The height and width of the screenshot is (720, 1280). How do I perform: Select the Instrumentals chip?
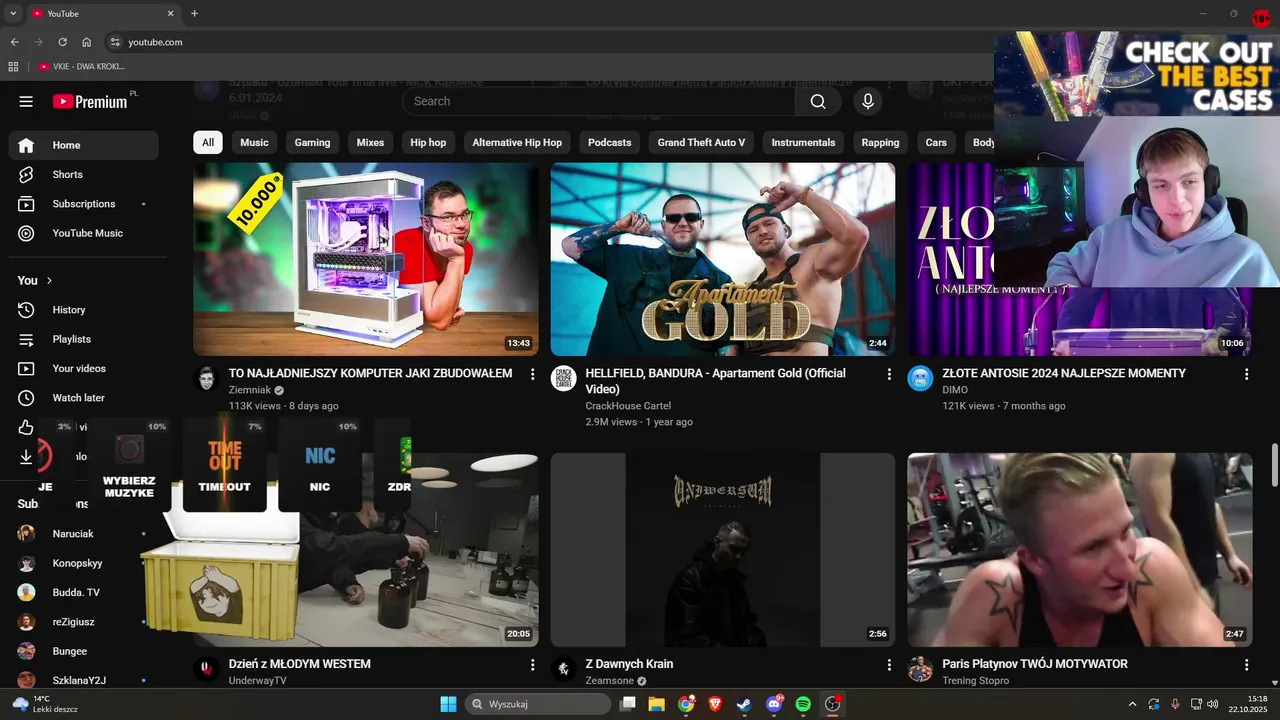tap(803, 142)
